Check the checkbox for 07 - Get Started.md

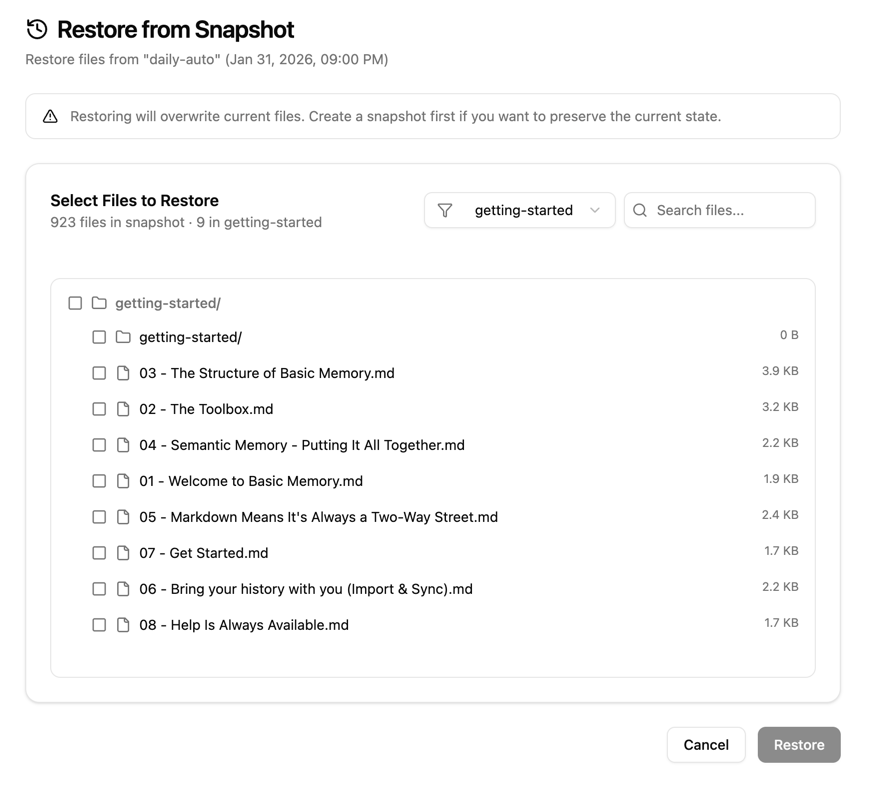tap(99, 553)
